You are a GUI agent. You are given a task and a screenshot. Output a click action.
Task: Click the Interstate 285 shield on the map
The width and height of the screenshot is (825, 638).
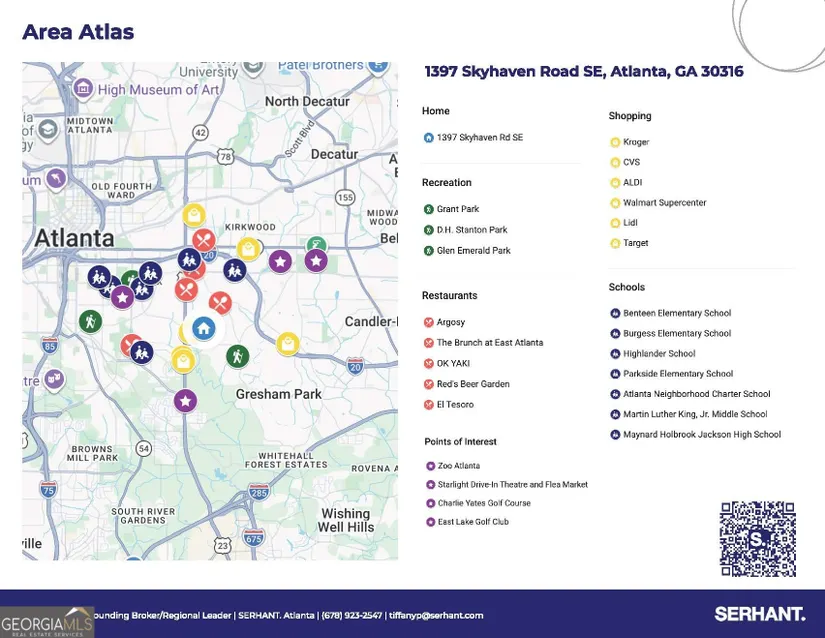point(259,492)
